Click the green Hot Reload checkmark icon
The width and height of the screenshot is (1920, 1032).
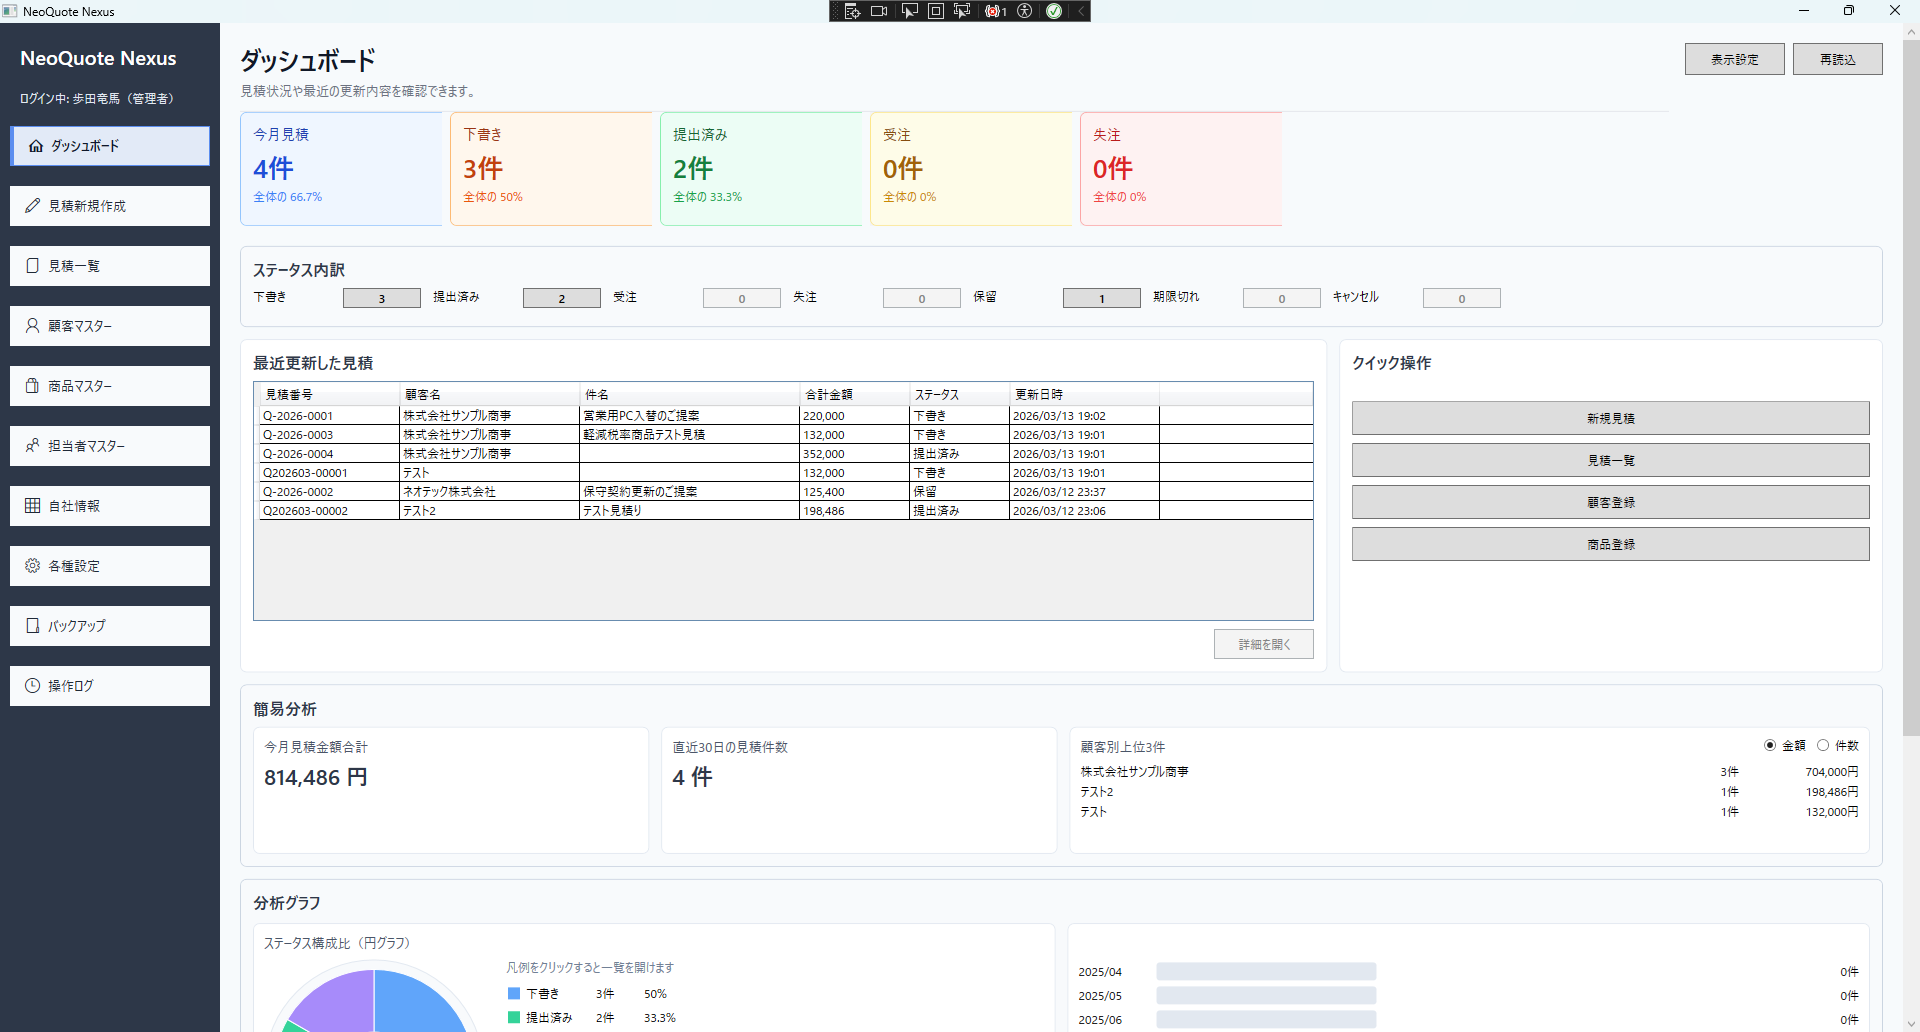1054,11
